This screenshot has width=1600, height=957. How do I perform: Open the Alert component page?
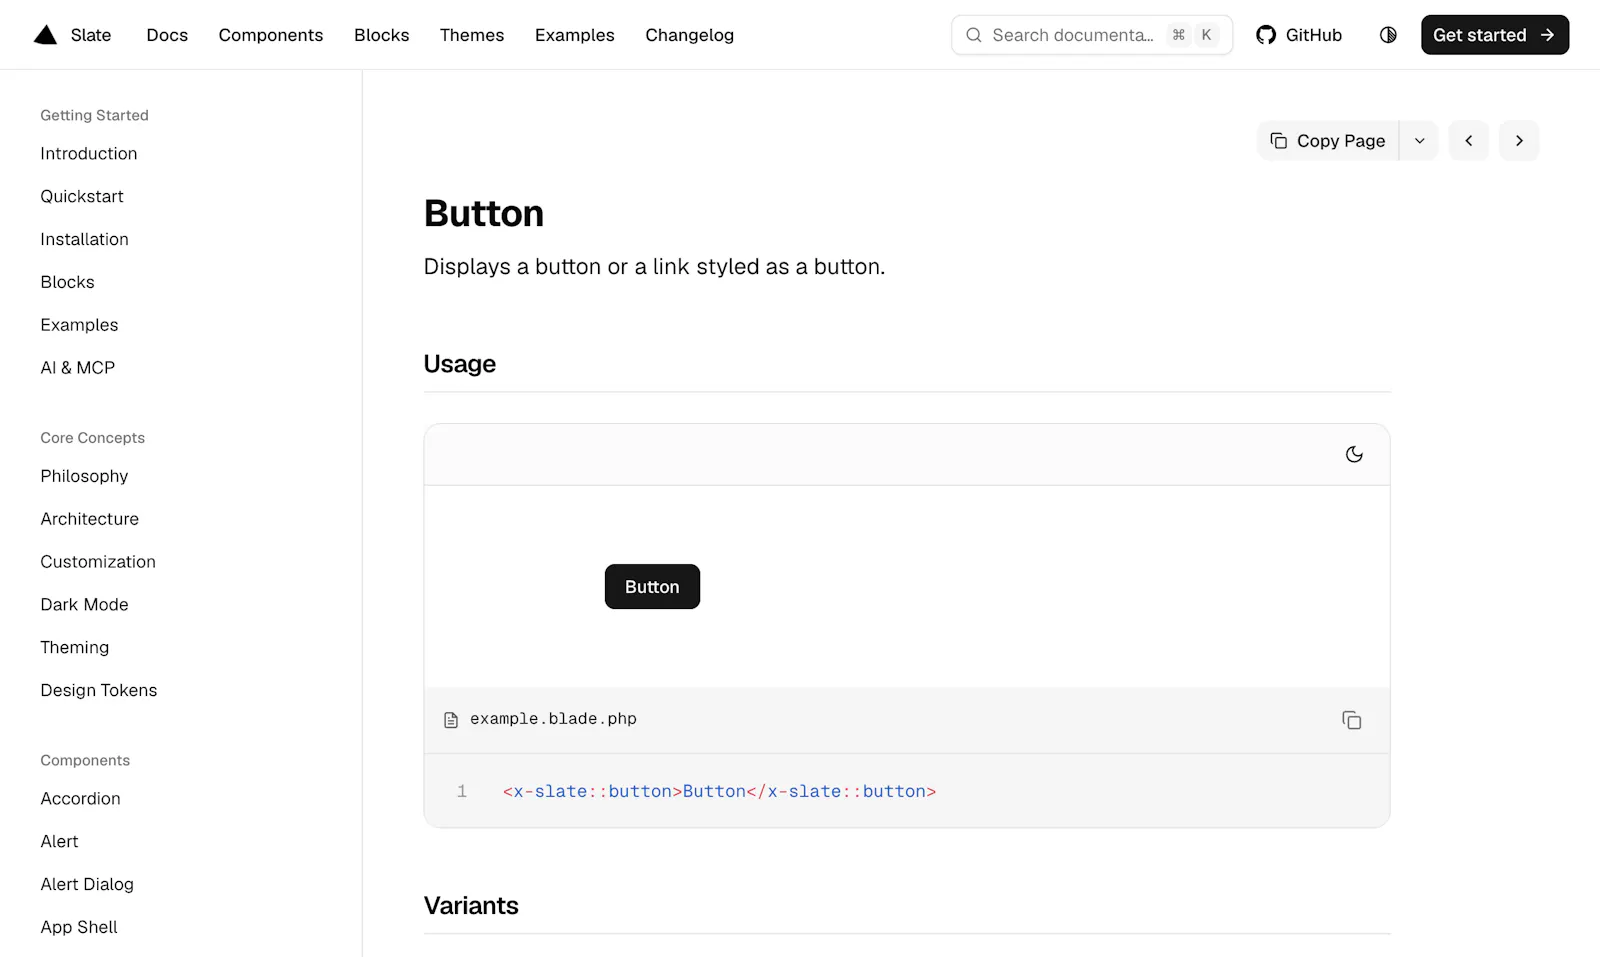(x=60, y=842)
